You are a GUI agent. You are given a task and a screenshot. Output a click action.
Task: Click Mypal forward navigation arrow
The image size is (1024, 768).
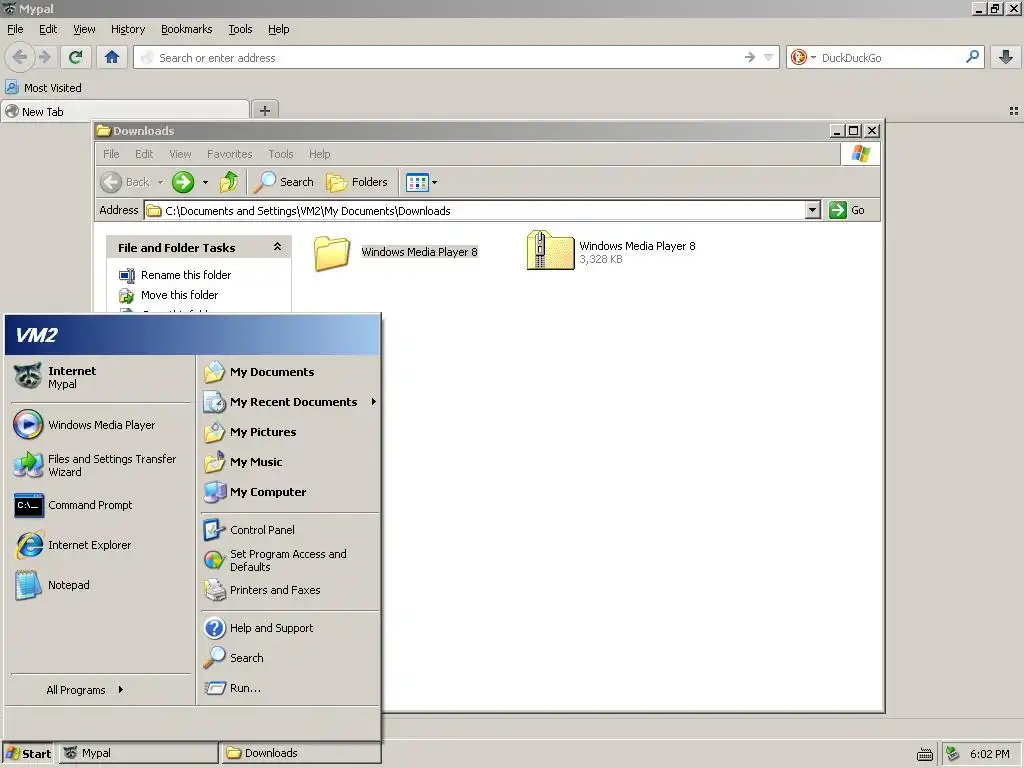pyautogui.click(x=44, y=57)
